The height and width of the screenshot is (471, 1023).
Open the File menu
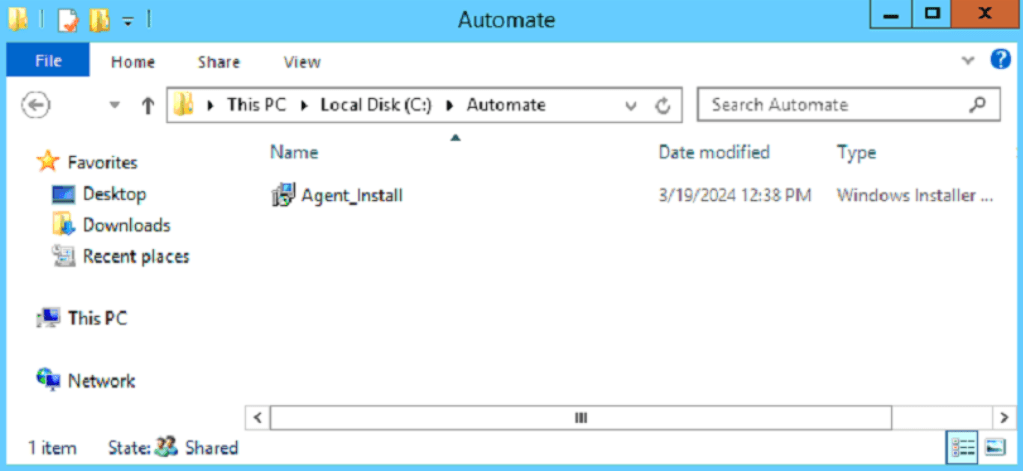pos(48,61)
